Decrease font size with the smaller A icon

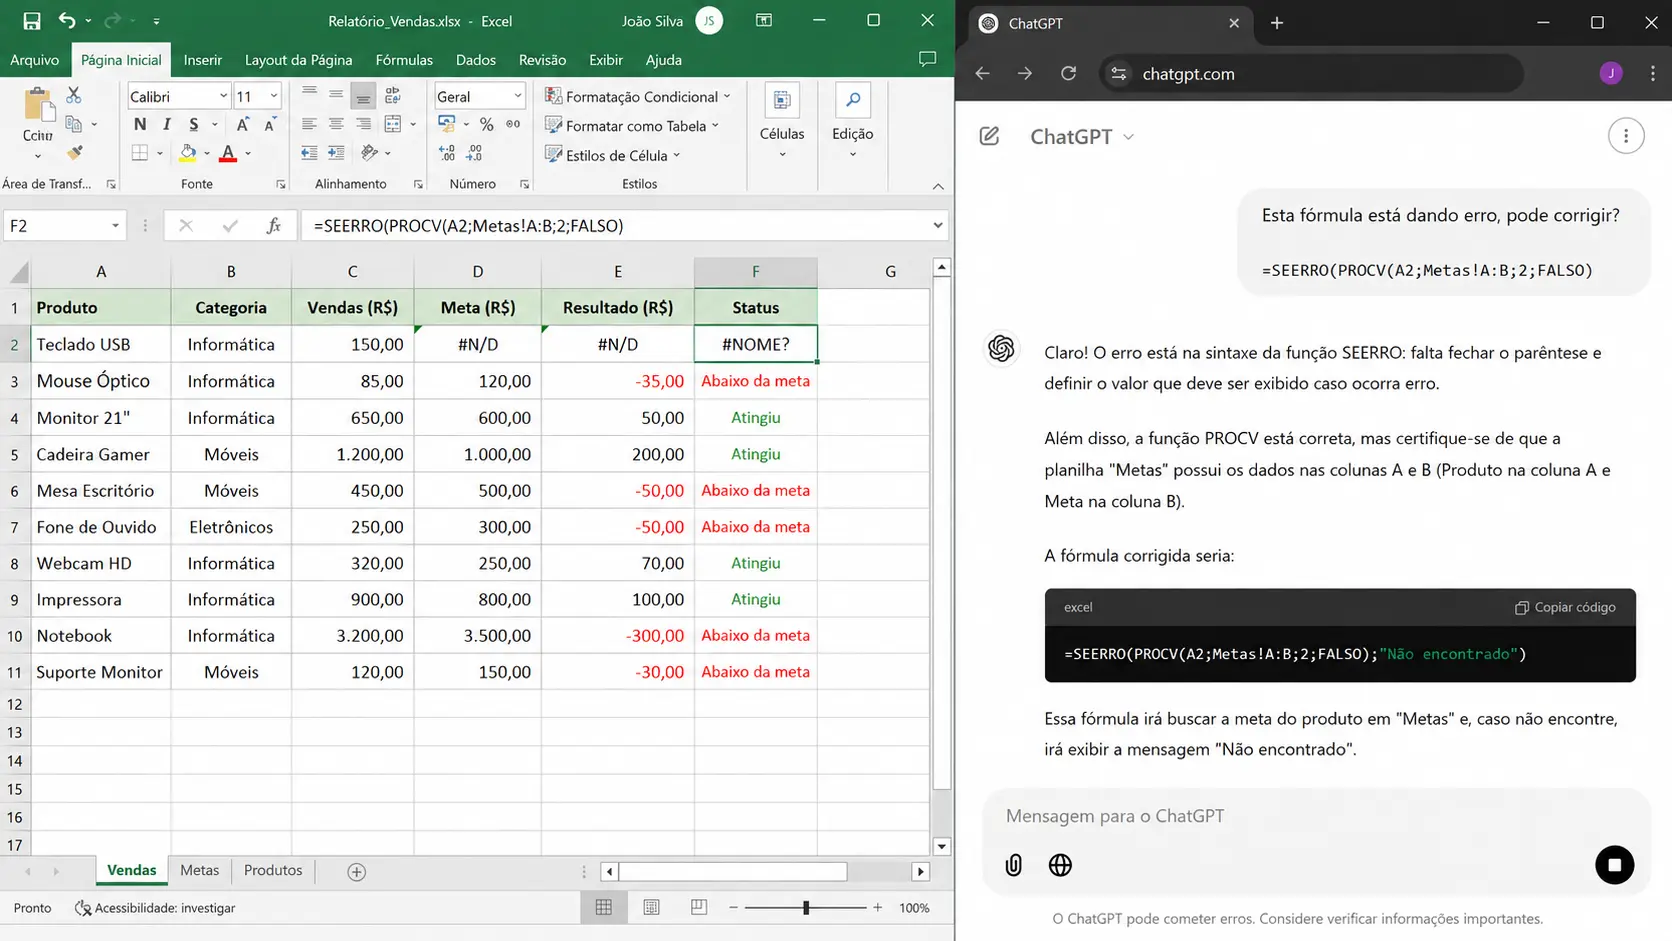click(x=270, y=124)
